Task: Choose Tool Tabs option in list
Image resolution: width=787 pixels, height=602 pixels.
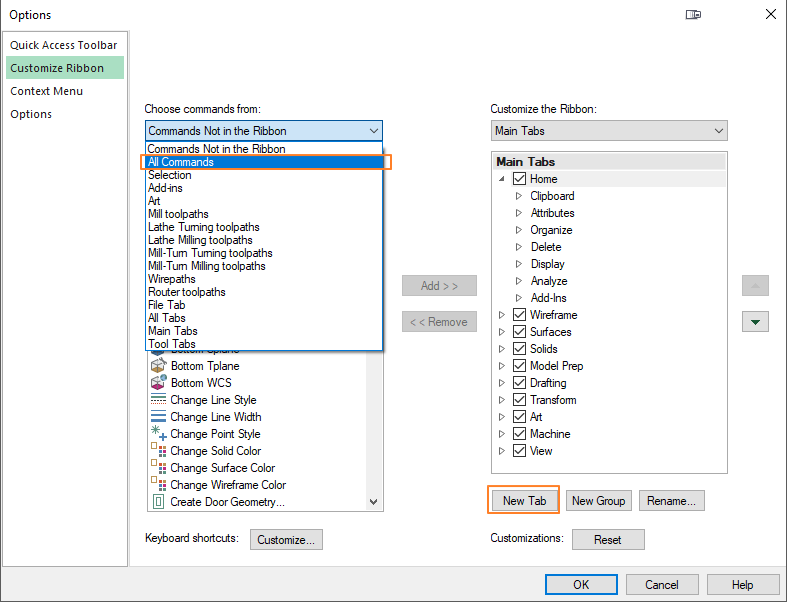Action: pyautogui.click(x=264, y=344)
